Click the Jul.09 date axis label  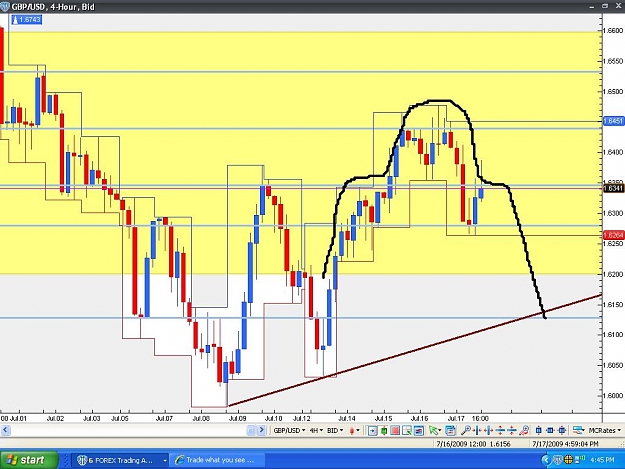pos(238,418)
